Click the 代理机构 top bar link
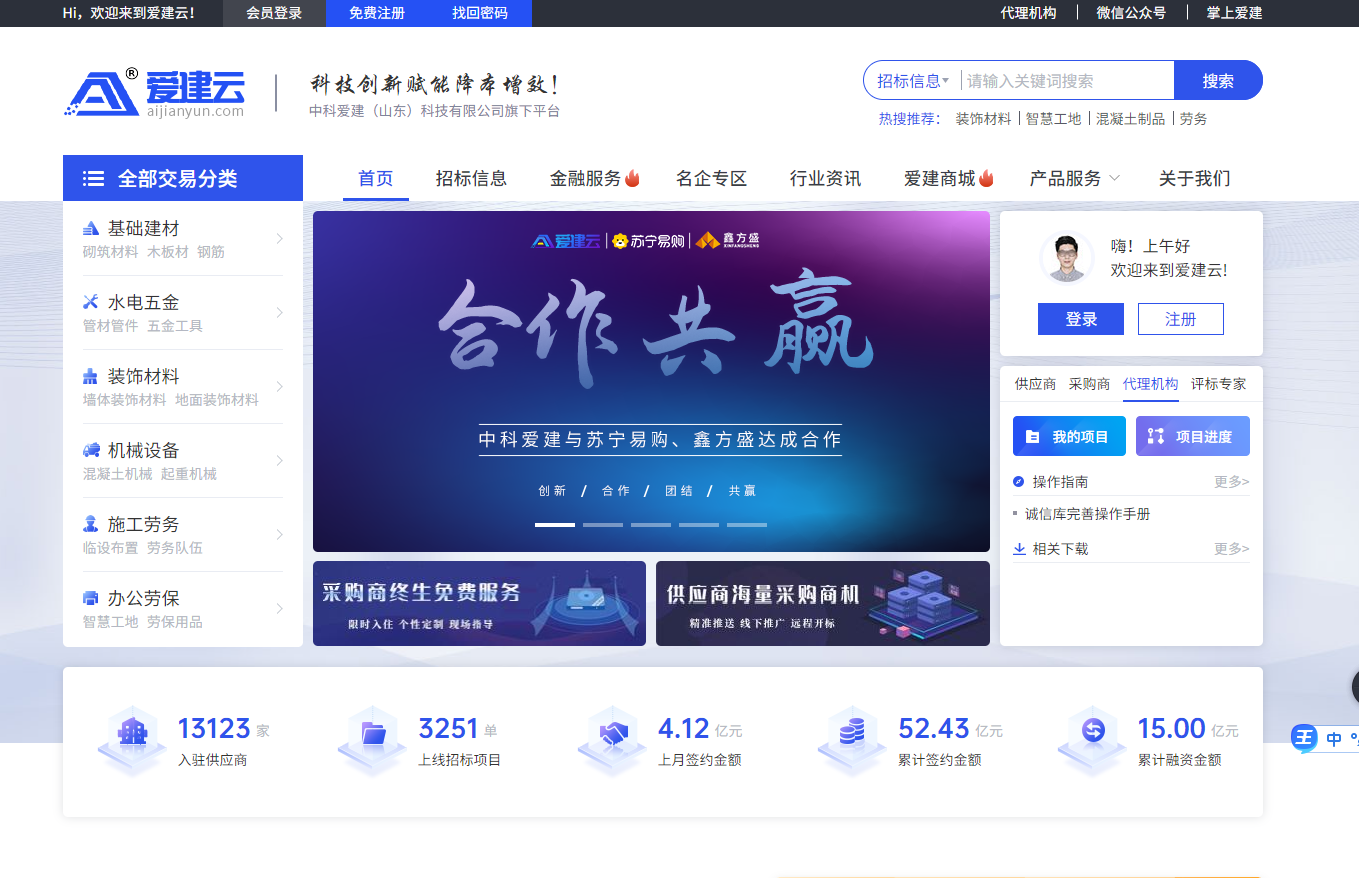This screenshot has height=878, width=1359. click(x=1028, y=13)
